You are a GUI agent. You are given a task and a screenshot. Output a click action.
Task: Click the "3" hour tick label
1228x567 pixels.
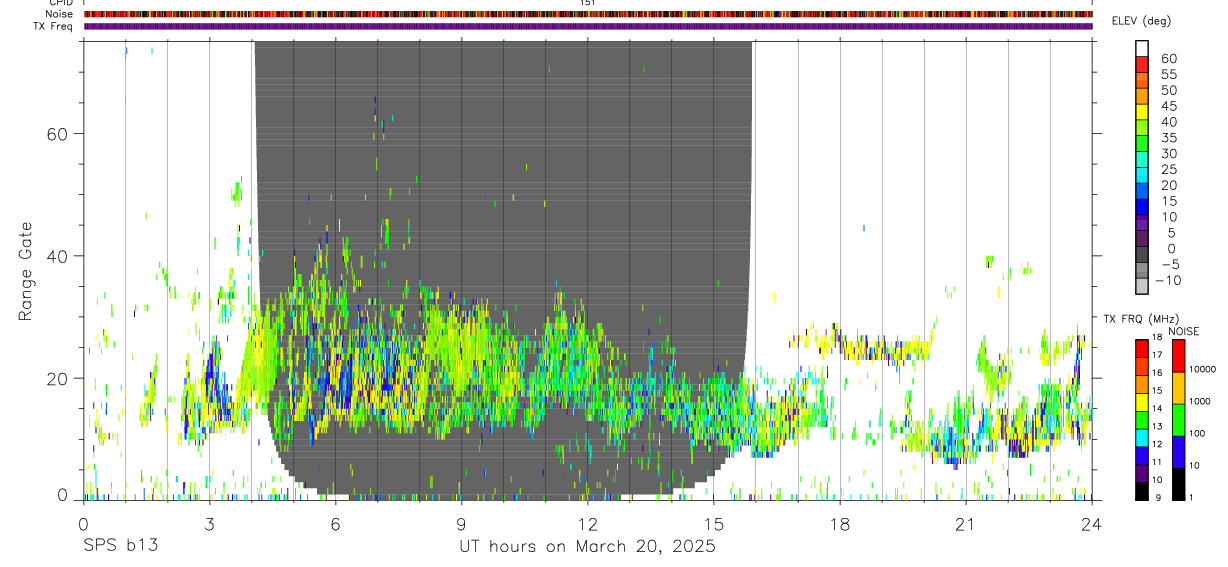tap(209, 523)
